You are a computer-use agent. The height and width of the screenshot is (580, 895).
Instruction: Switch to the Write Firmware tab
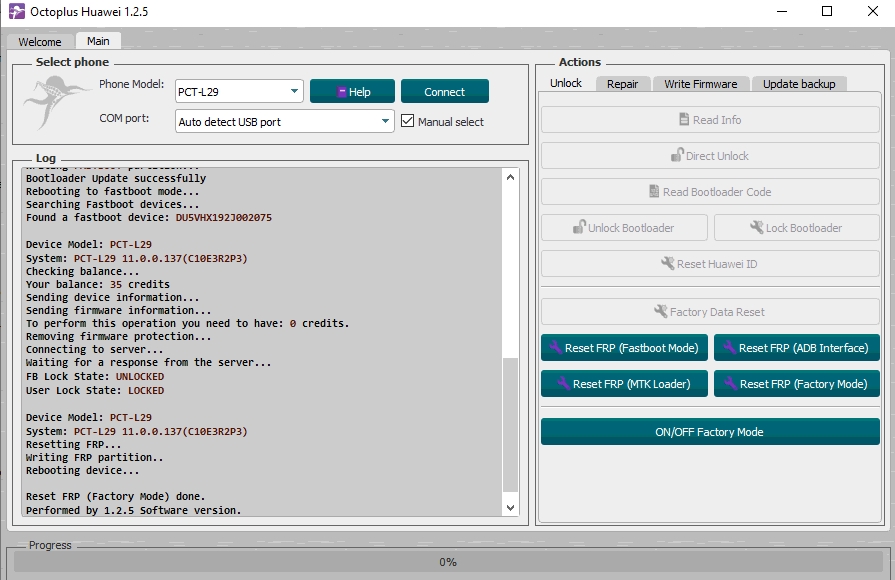700,84
